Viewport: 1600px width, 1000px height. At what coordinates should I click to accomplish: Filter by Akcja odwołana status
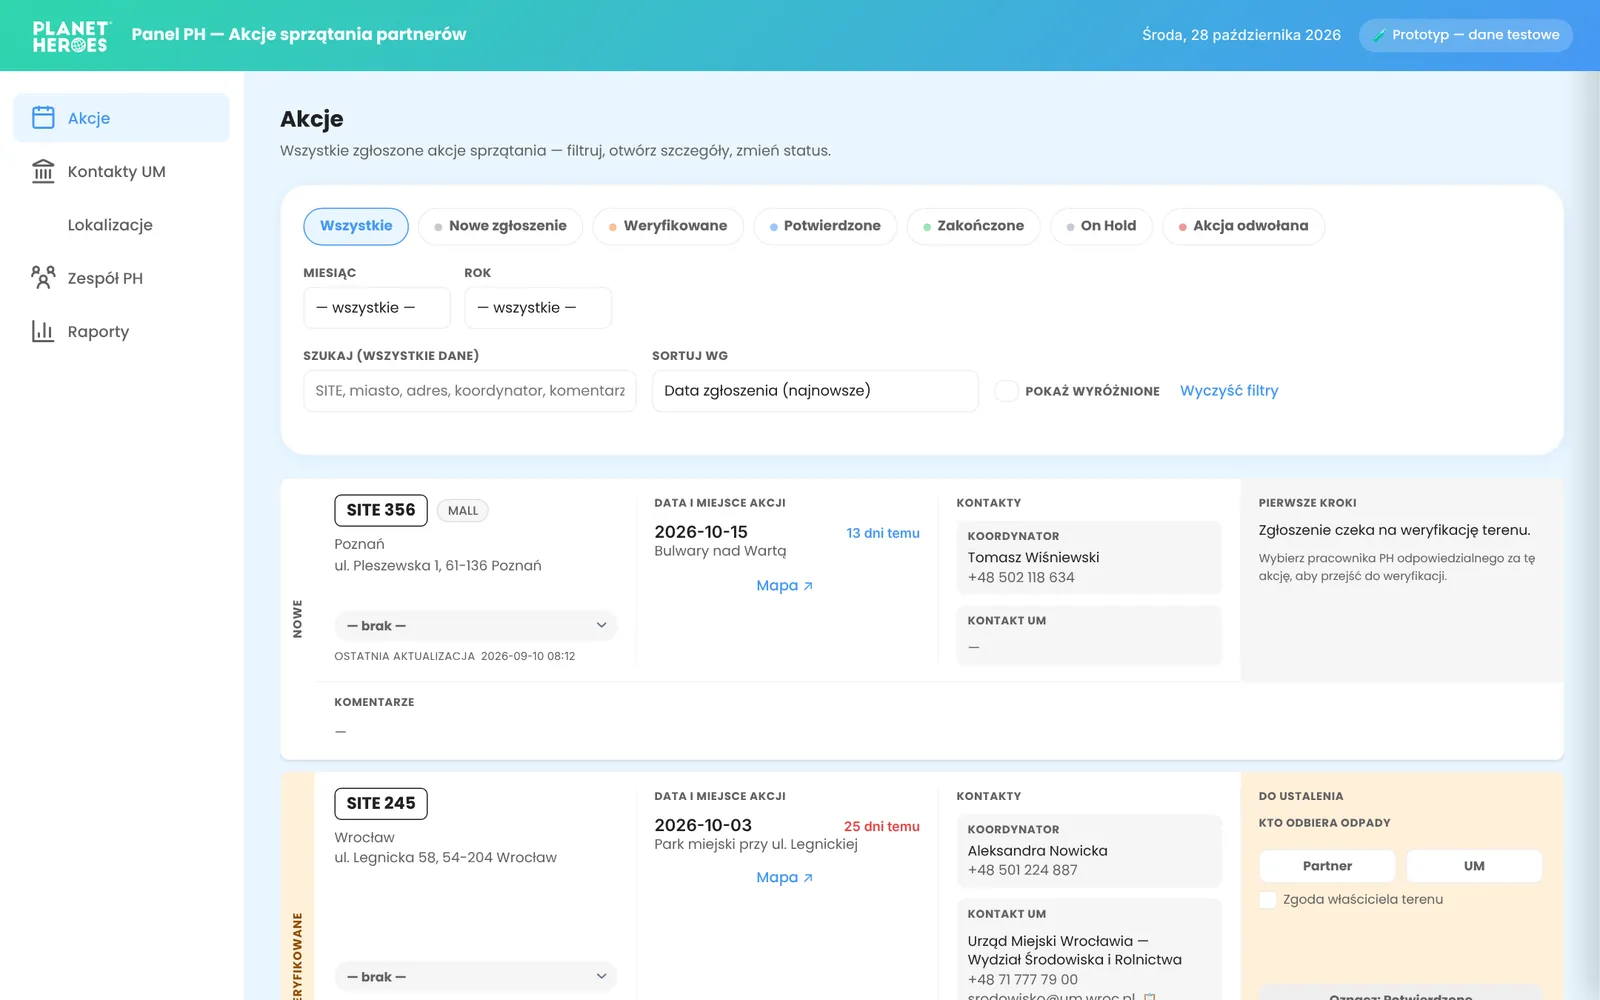(x=1243, y=226)
